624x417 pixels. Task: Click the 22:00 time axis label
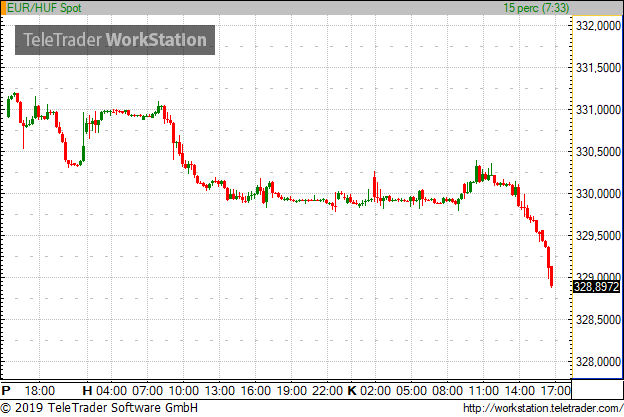(328, 391)
